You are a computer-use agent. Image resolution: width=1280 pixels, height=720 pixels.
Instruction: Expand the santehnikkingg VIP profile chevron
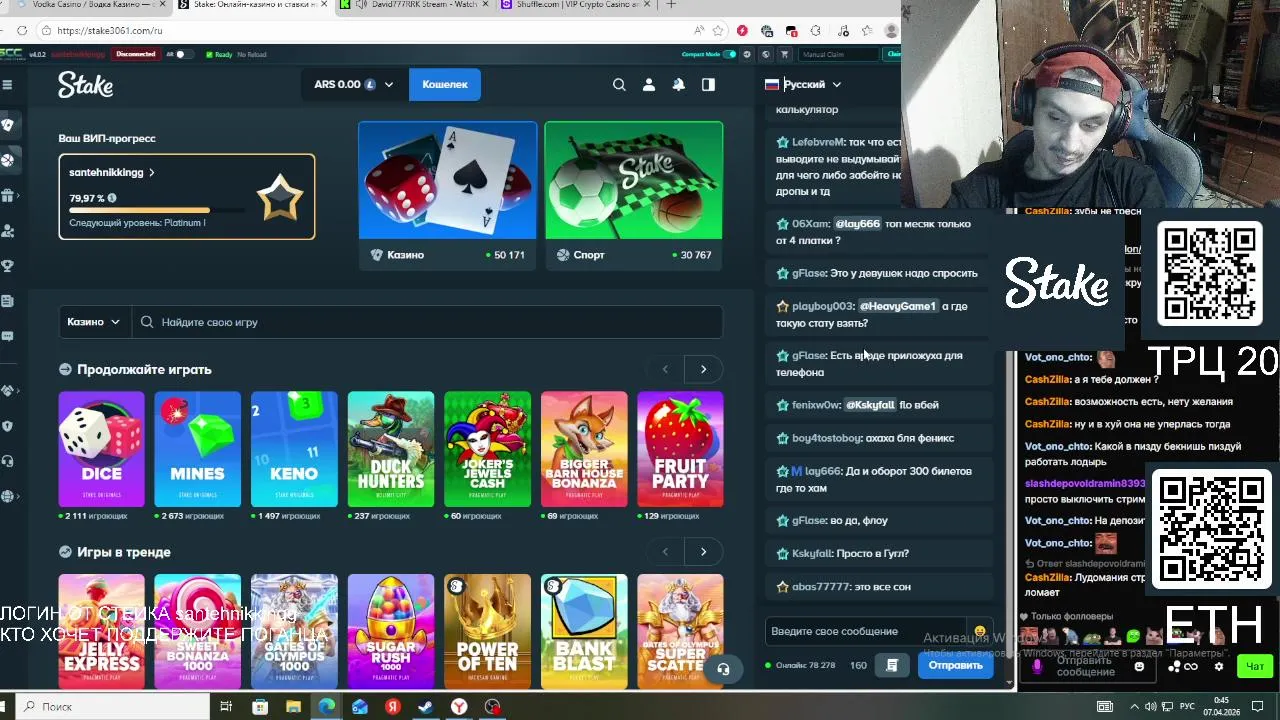tap(152, 173)
